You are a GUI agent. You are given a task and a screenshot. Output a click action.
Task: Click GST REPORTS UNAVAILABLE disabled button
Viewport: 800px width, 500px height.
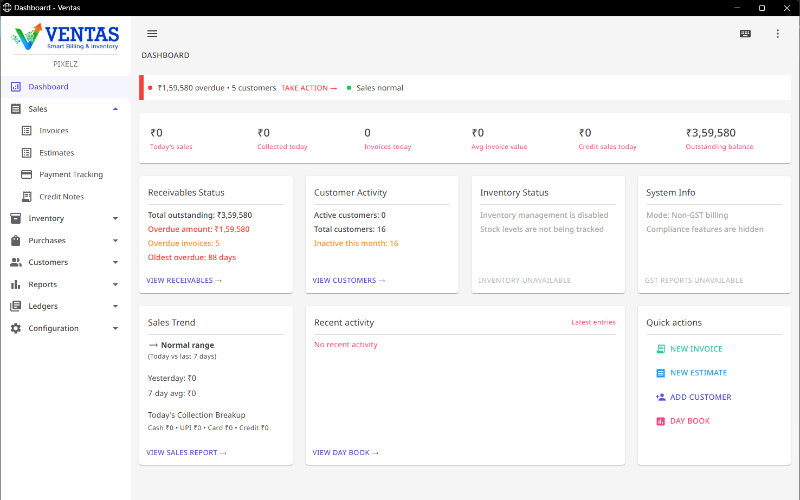click(x=693, y=280)
